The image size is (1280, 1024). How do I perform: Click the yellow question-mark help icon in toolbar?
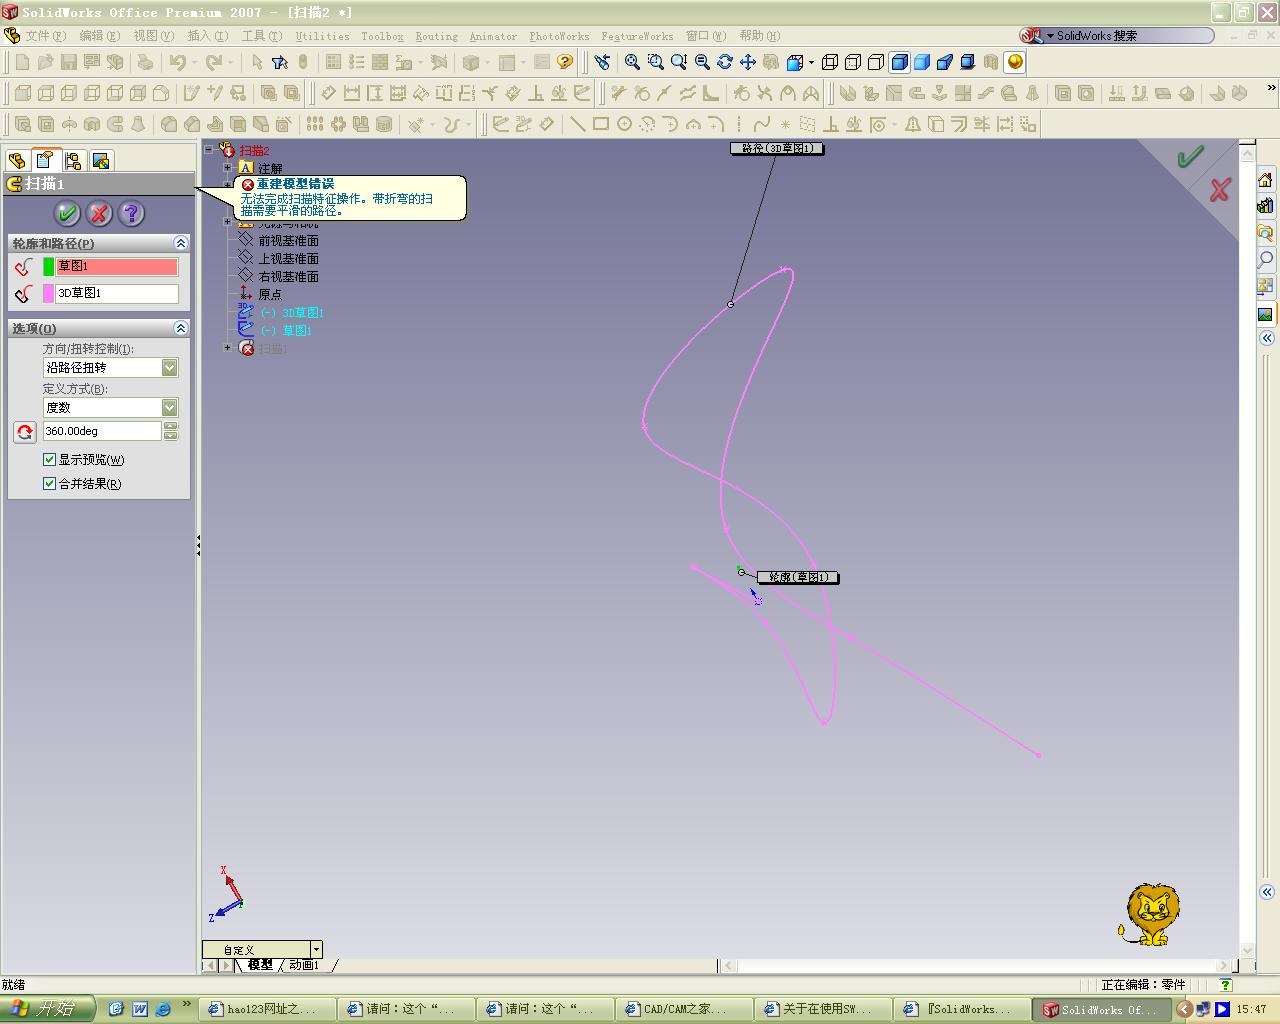point(566,62)
